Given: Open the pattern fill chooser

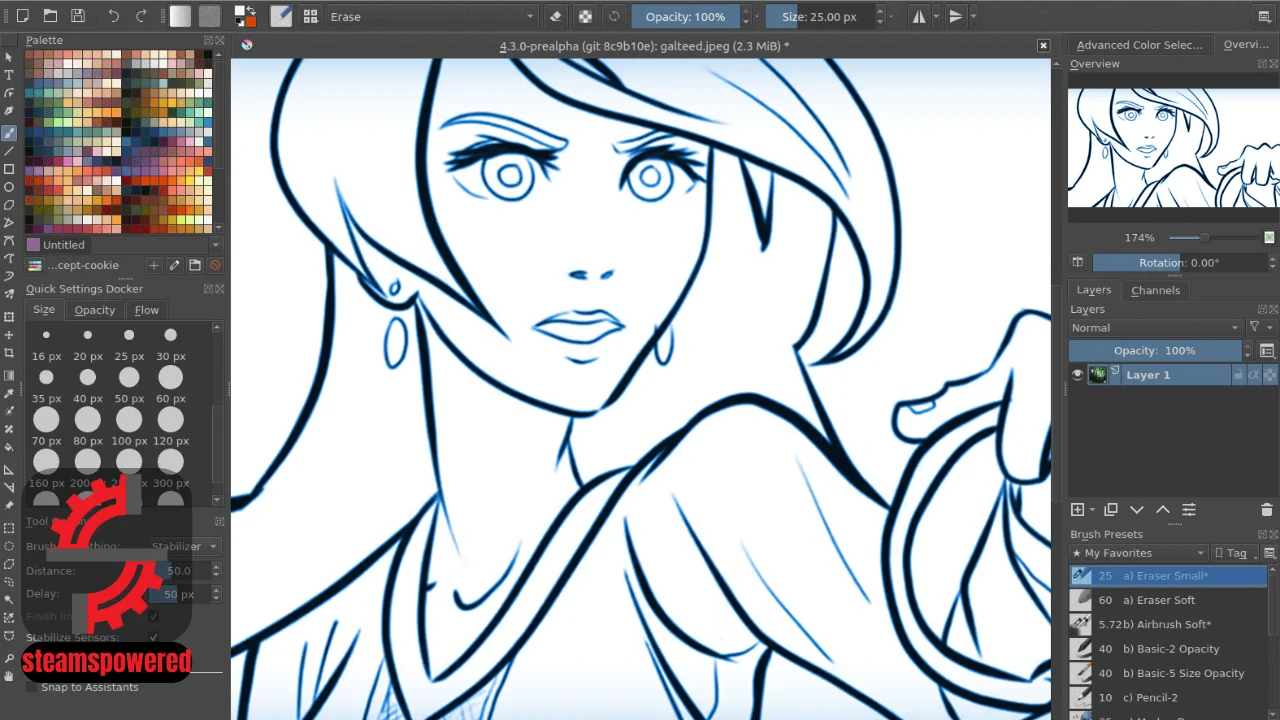Looking at the screenshot, I should pos(209,16).
